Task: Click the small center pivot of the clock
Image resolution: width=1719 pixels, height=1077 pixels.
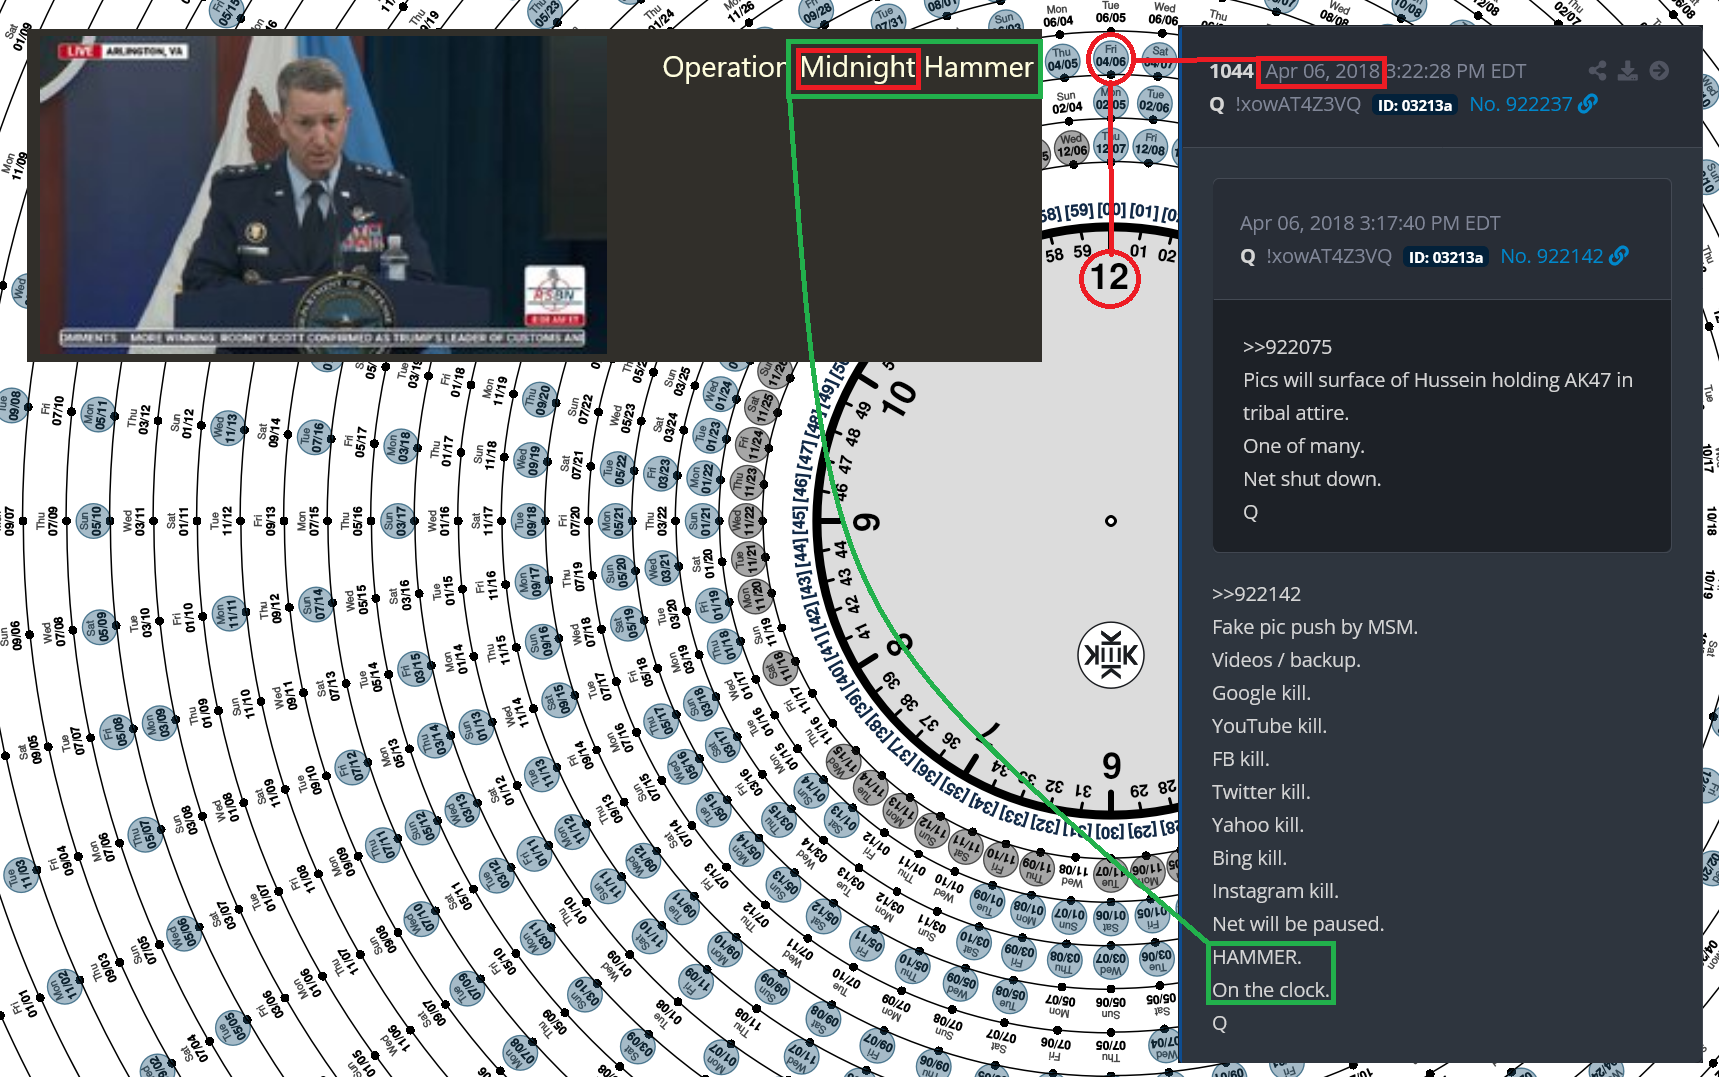Action: tap(1110, 521)
